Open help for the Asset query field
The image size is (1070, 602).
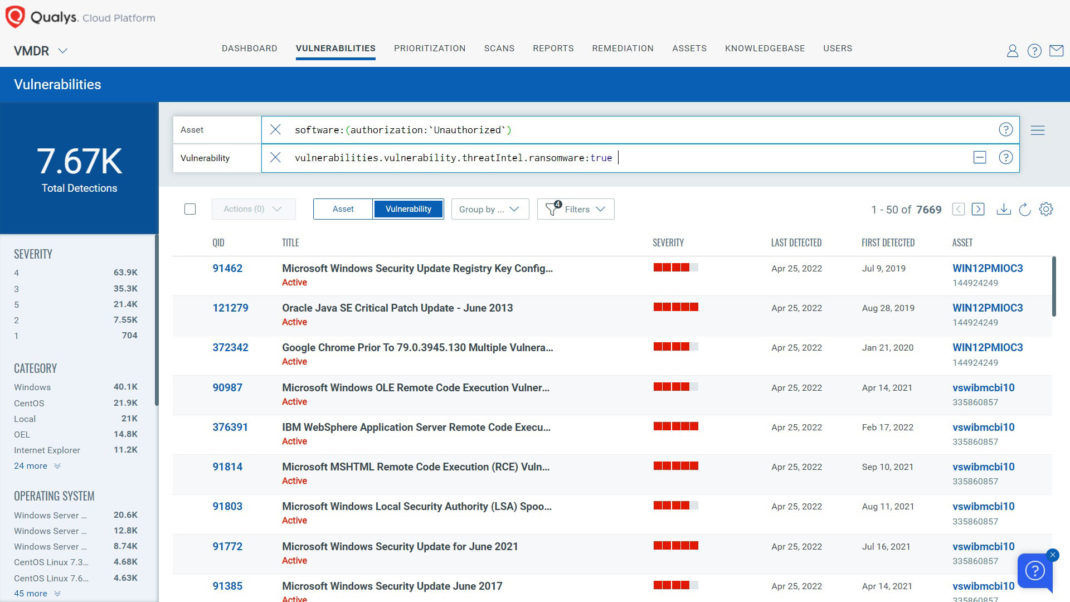click(1005, 130)
